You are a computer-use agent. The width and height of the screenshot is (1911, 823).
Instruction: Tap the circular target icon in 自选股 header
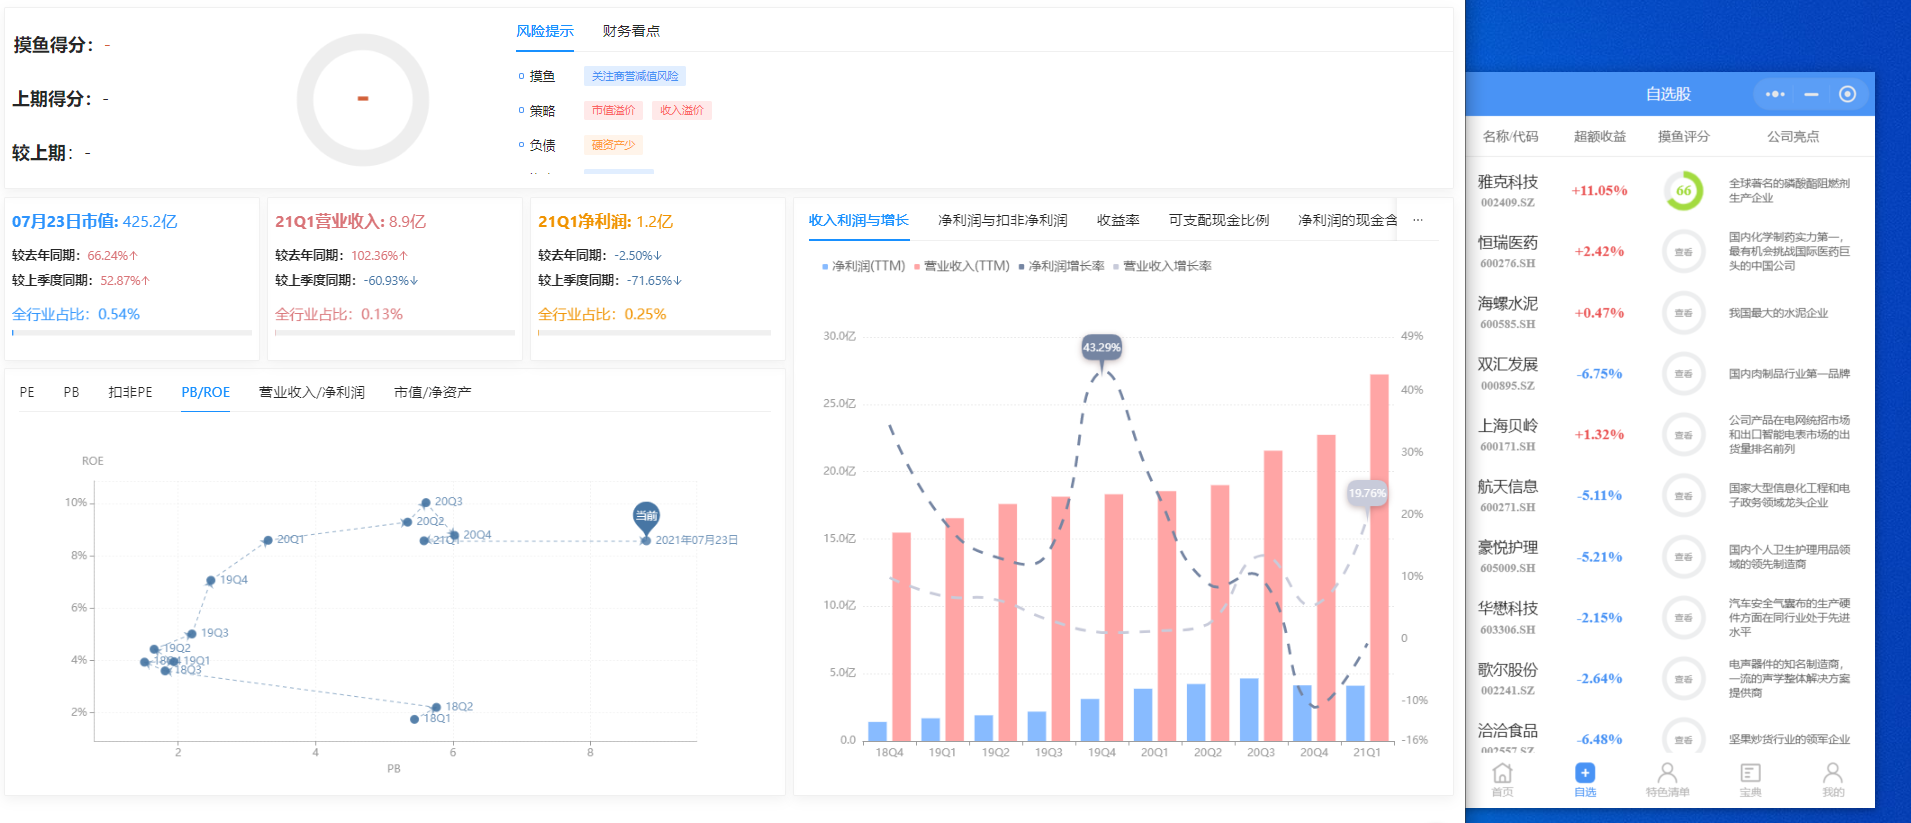coord(1847,94)
